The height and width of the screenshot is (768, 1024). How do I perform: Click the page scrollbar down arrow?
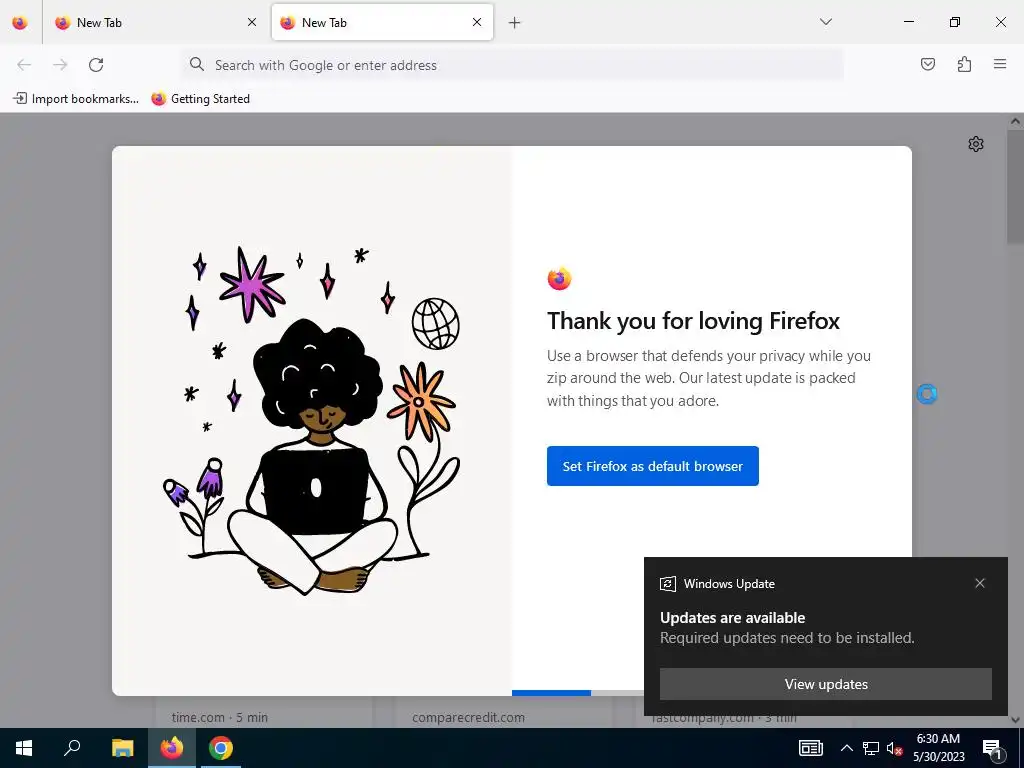click(x=1015, y=720)
